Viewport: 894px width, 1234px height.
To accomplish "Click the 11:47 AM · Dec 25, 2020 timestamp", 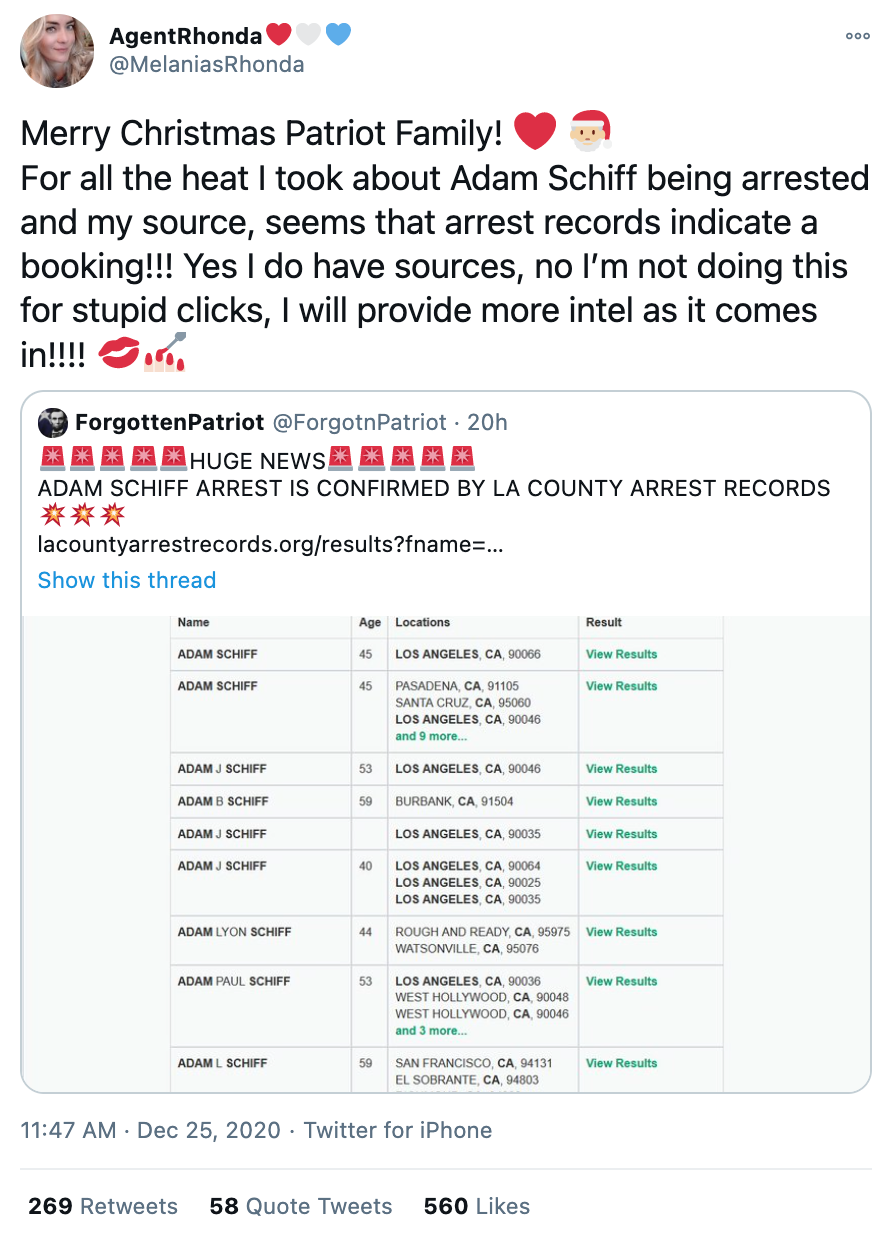I will tap(150, 1130).
